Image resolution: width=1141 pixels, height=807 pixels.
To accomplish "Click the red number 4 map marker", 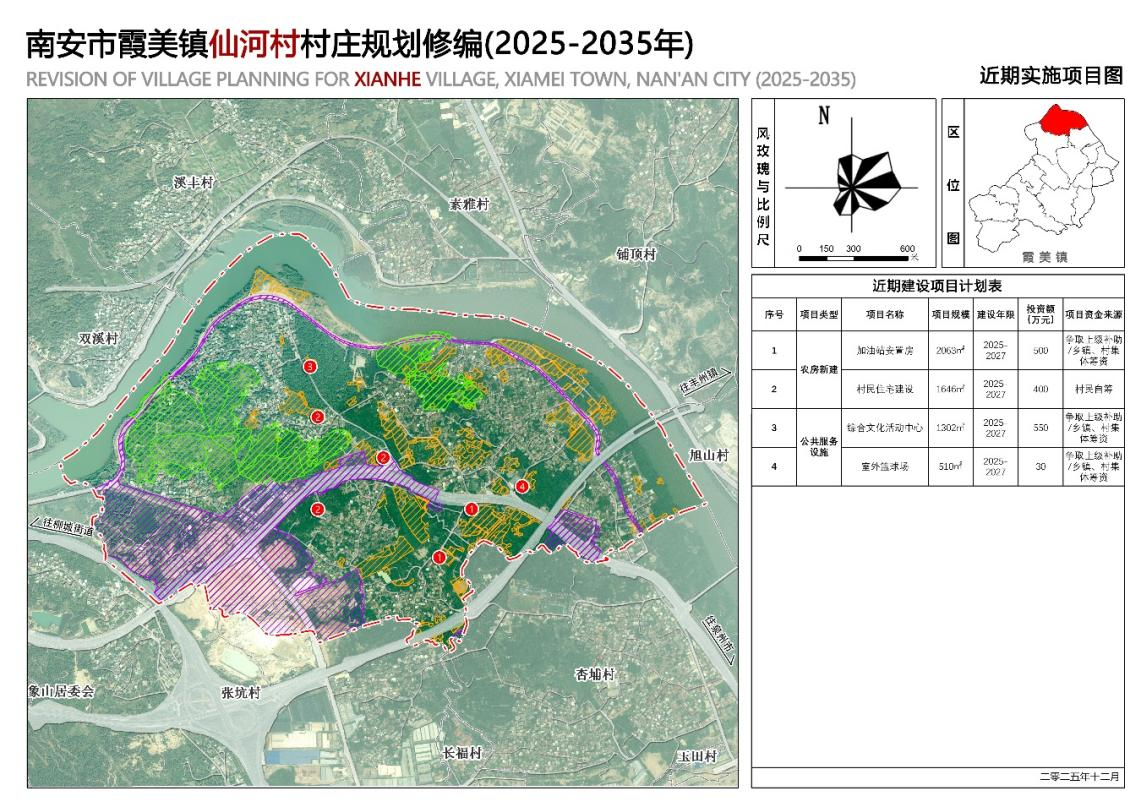I will pyautogui.click(x=521, y=486).
